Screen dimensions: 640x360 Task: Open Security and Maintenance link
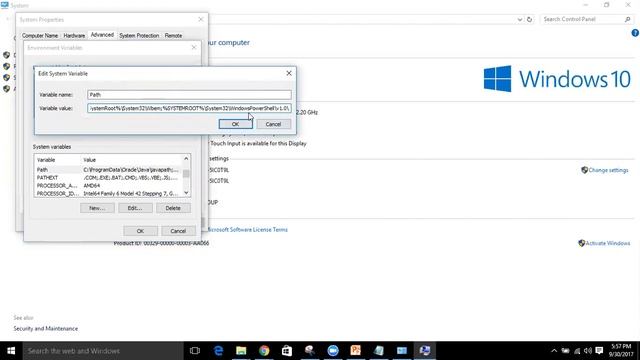(46, 329)
